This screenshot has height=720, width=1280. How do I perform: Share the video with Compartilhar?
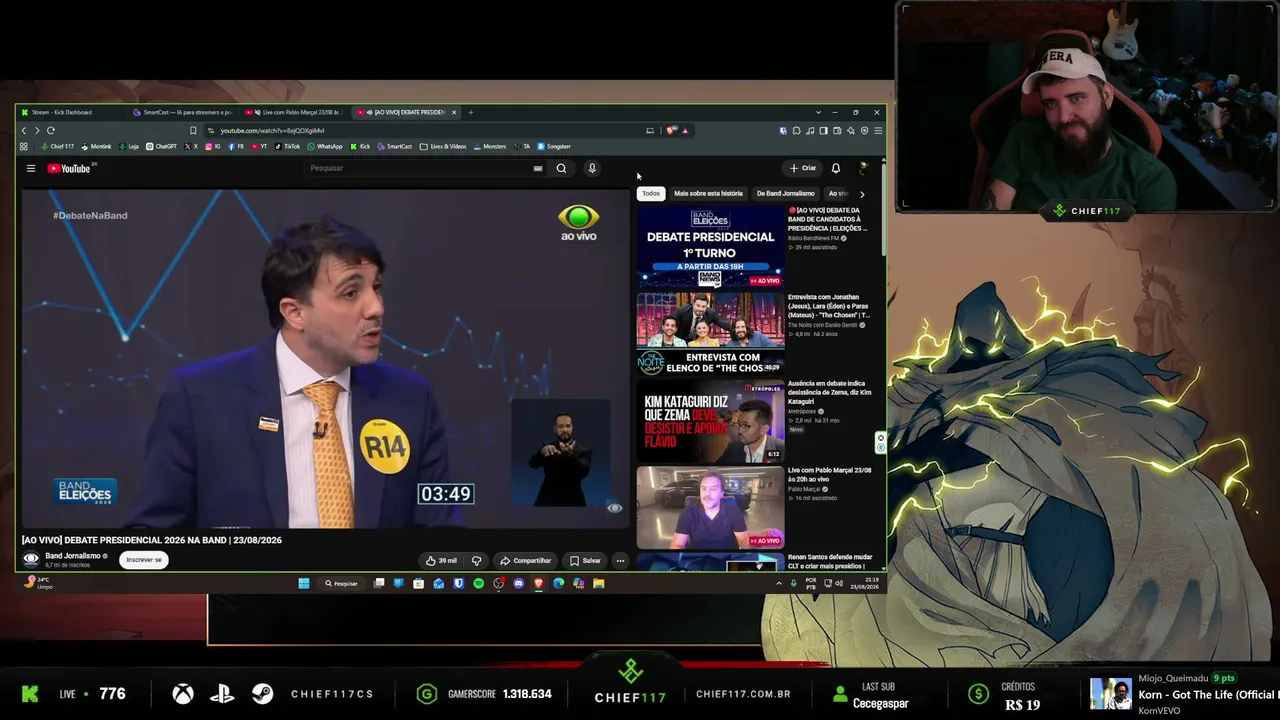click(x=525, y=560)
